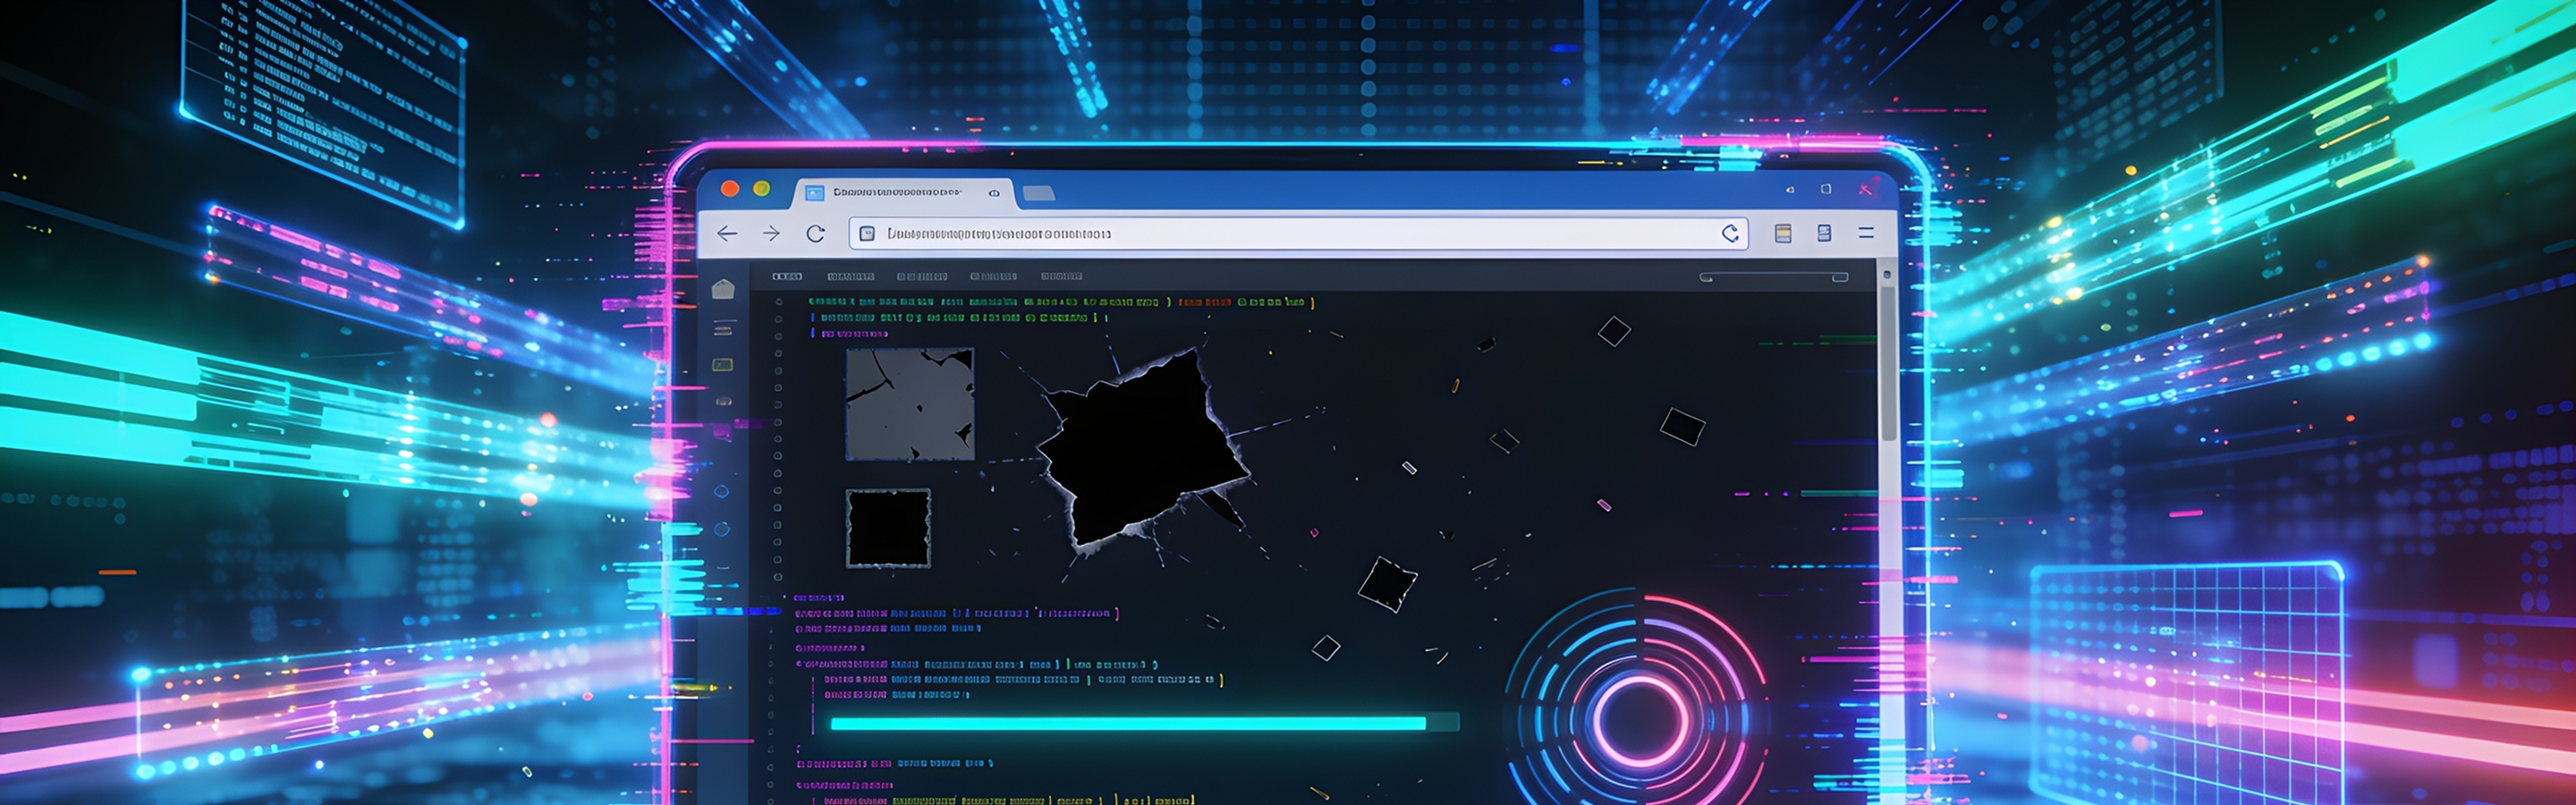The image size is (2576, 805).
Task: Click the upper blue ring icon in the sidebar
Action: click(722, 492)
